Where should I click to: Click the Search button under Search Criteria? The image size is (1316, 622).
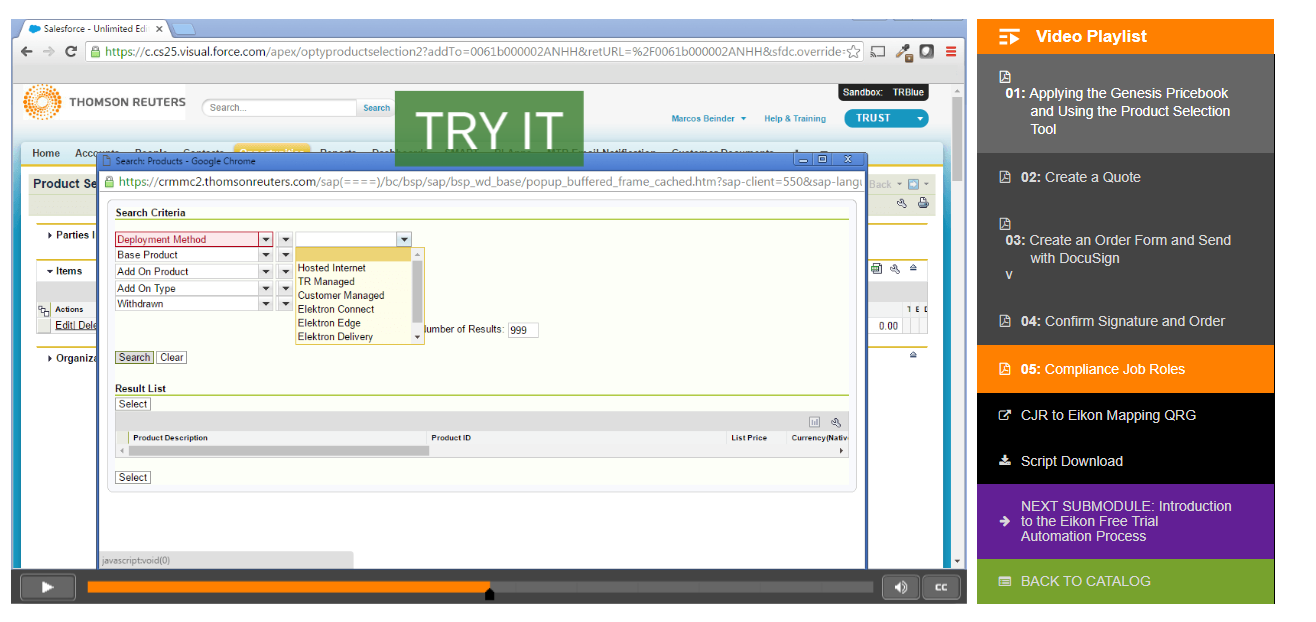134,357
